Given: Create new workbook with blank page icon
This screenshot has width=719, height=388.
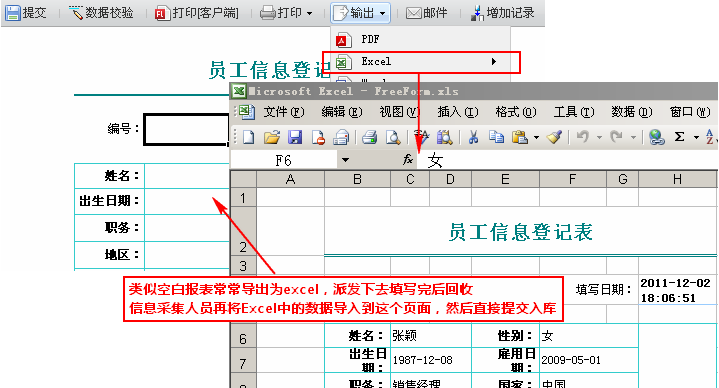Looking at the screenshot, I should [249, 137].
